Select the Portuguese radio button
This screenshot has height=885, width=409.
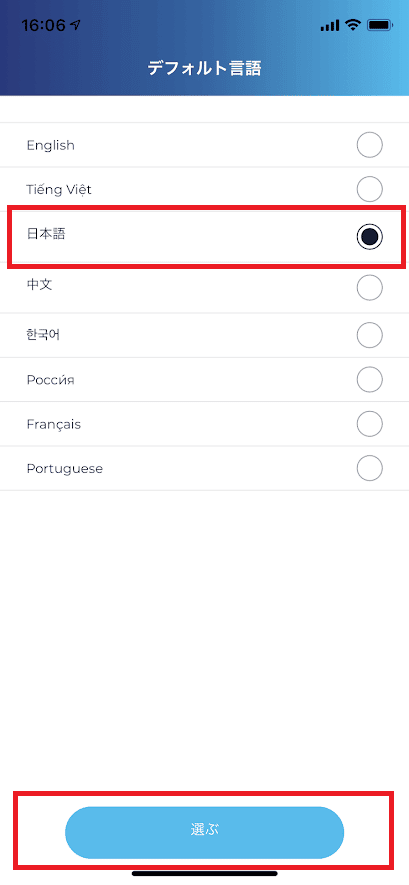tap(370, 468)
